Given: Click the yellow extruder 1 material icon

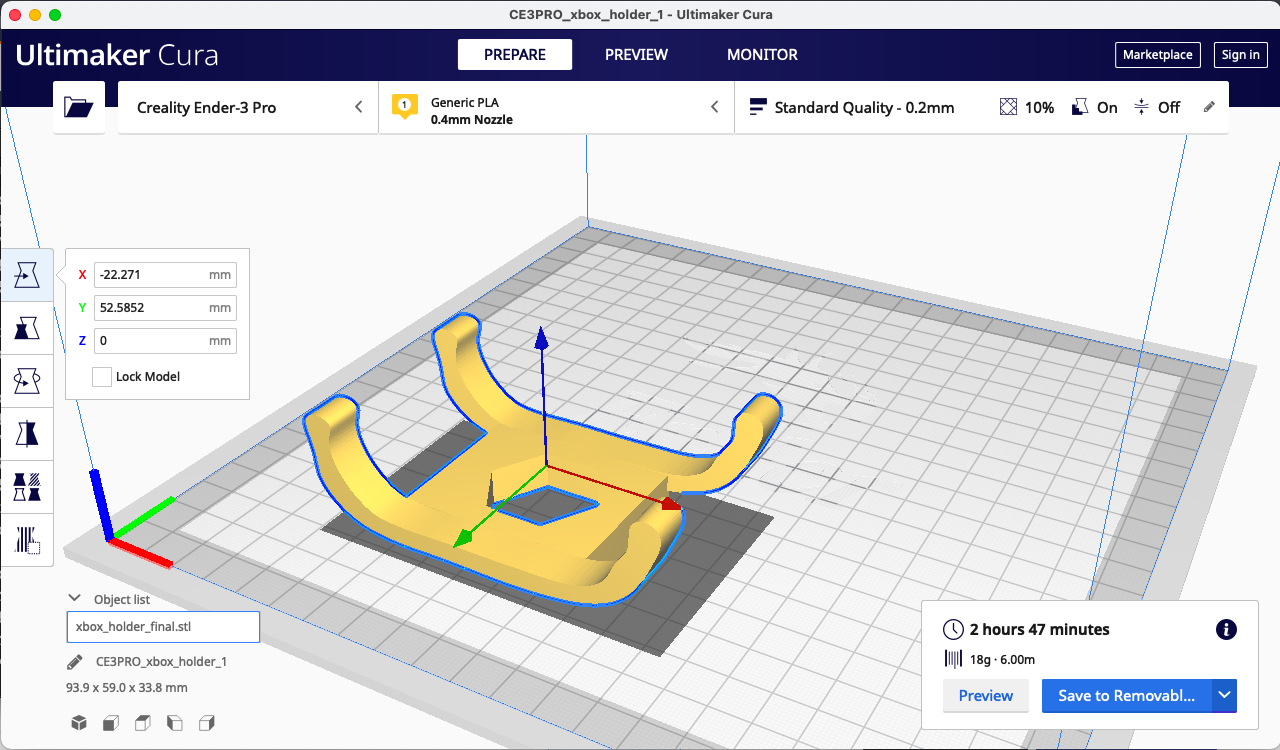Looking at the screenshot, I should (x=405, y=107).
